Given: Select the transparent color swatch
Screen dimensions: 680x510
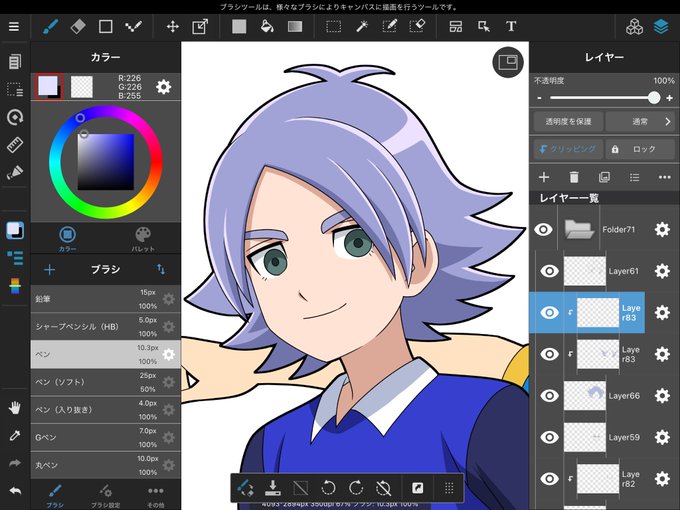Looking at the screenshot, I should pyautogui.click(x=82, y=87).
